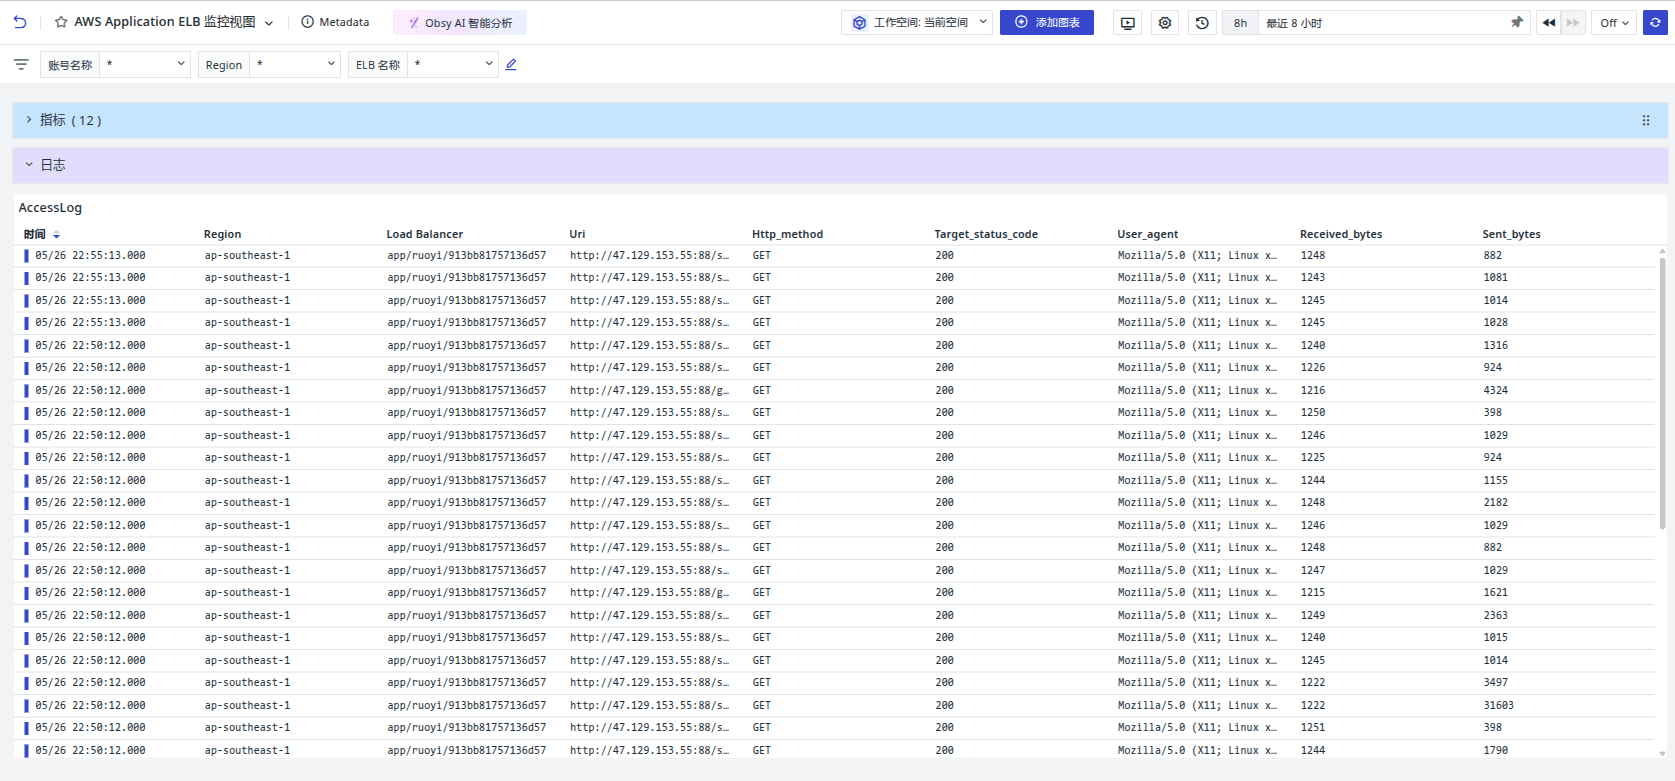Open the Off auto-refresh dropdown
This screenshot has height=781, width=1675.
pyautogui.click(x=1614, y=23)
